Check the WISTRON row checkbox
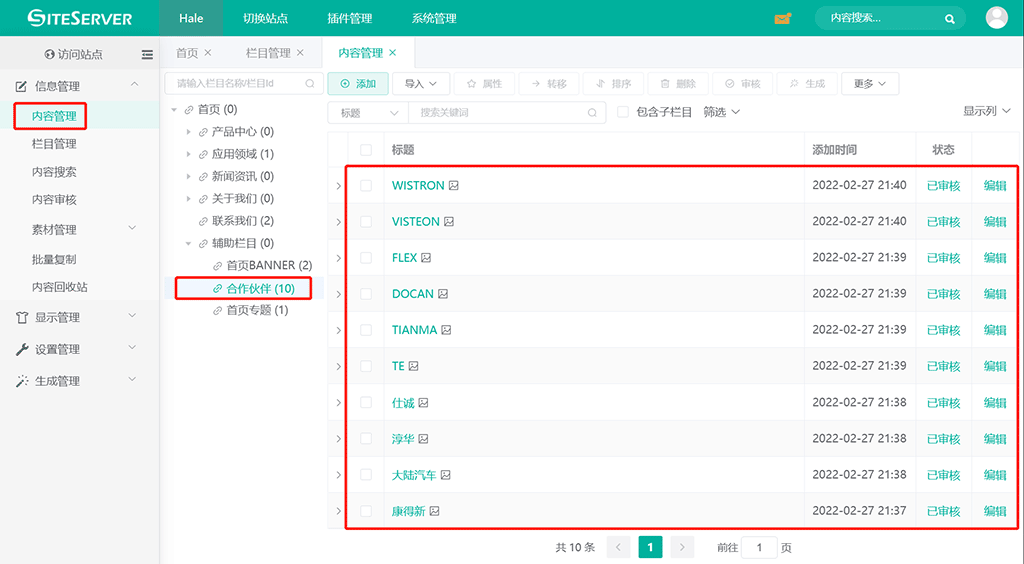Screen dimensions: 1024x564 click(366, 186)
